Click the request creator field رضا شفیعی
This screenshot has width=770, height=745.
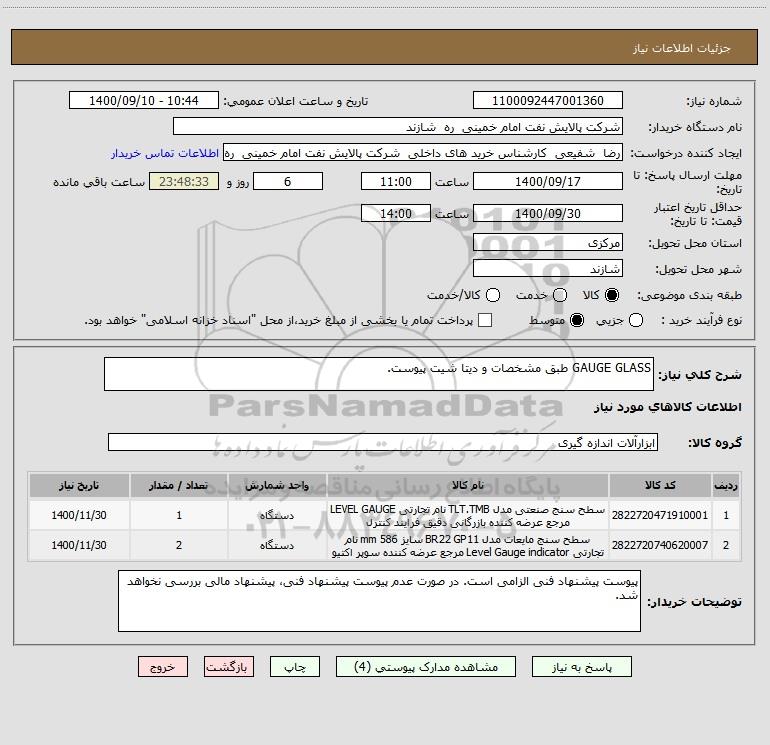click(x=423, y=153)
